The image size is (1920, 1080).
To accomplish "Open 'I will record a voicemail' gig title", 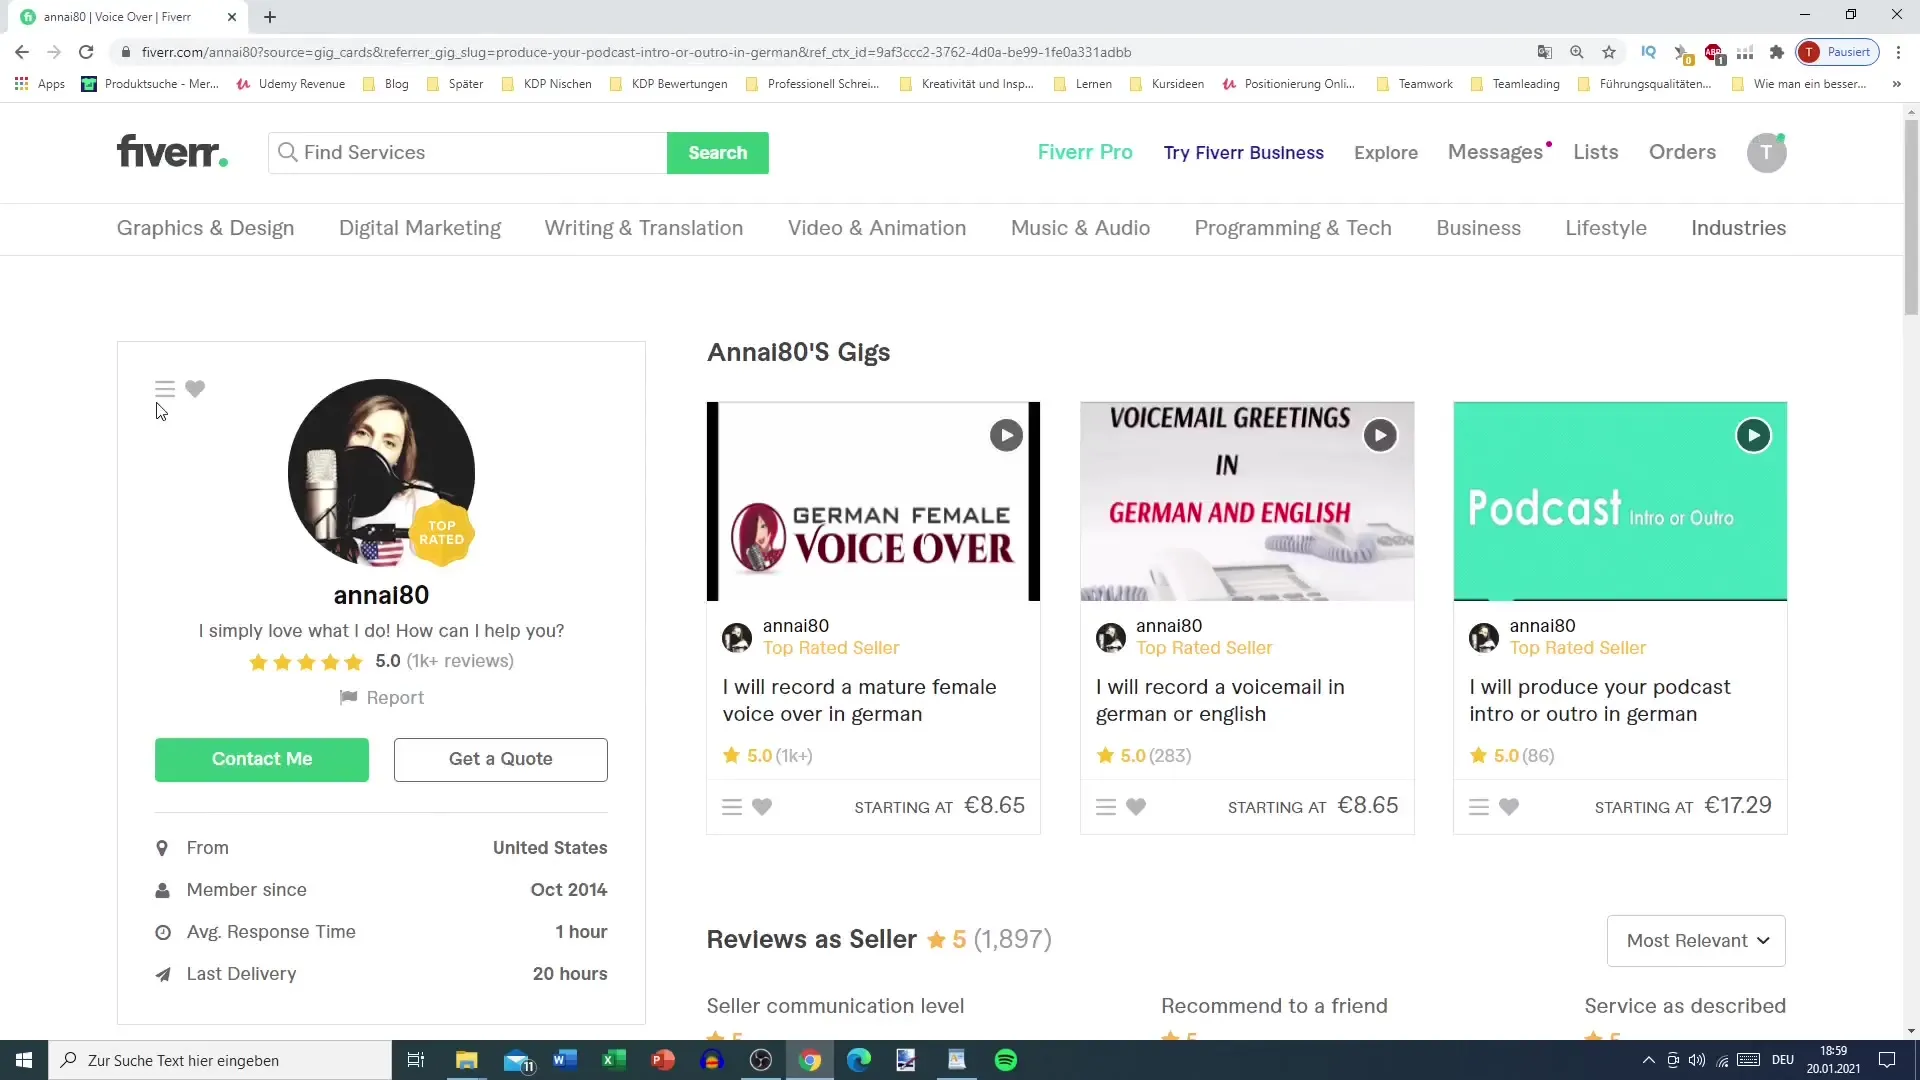I will (1220, 700).
